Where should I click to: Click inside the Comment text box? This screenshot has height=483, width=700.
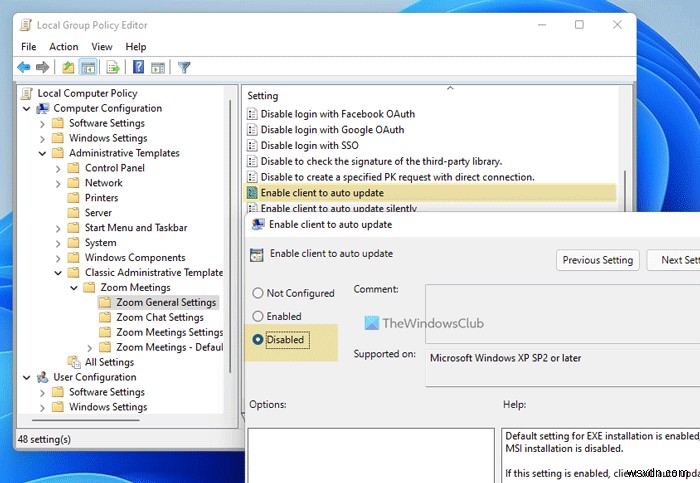562,313
